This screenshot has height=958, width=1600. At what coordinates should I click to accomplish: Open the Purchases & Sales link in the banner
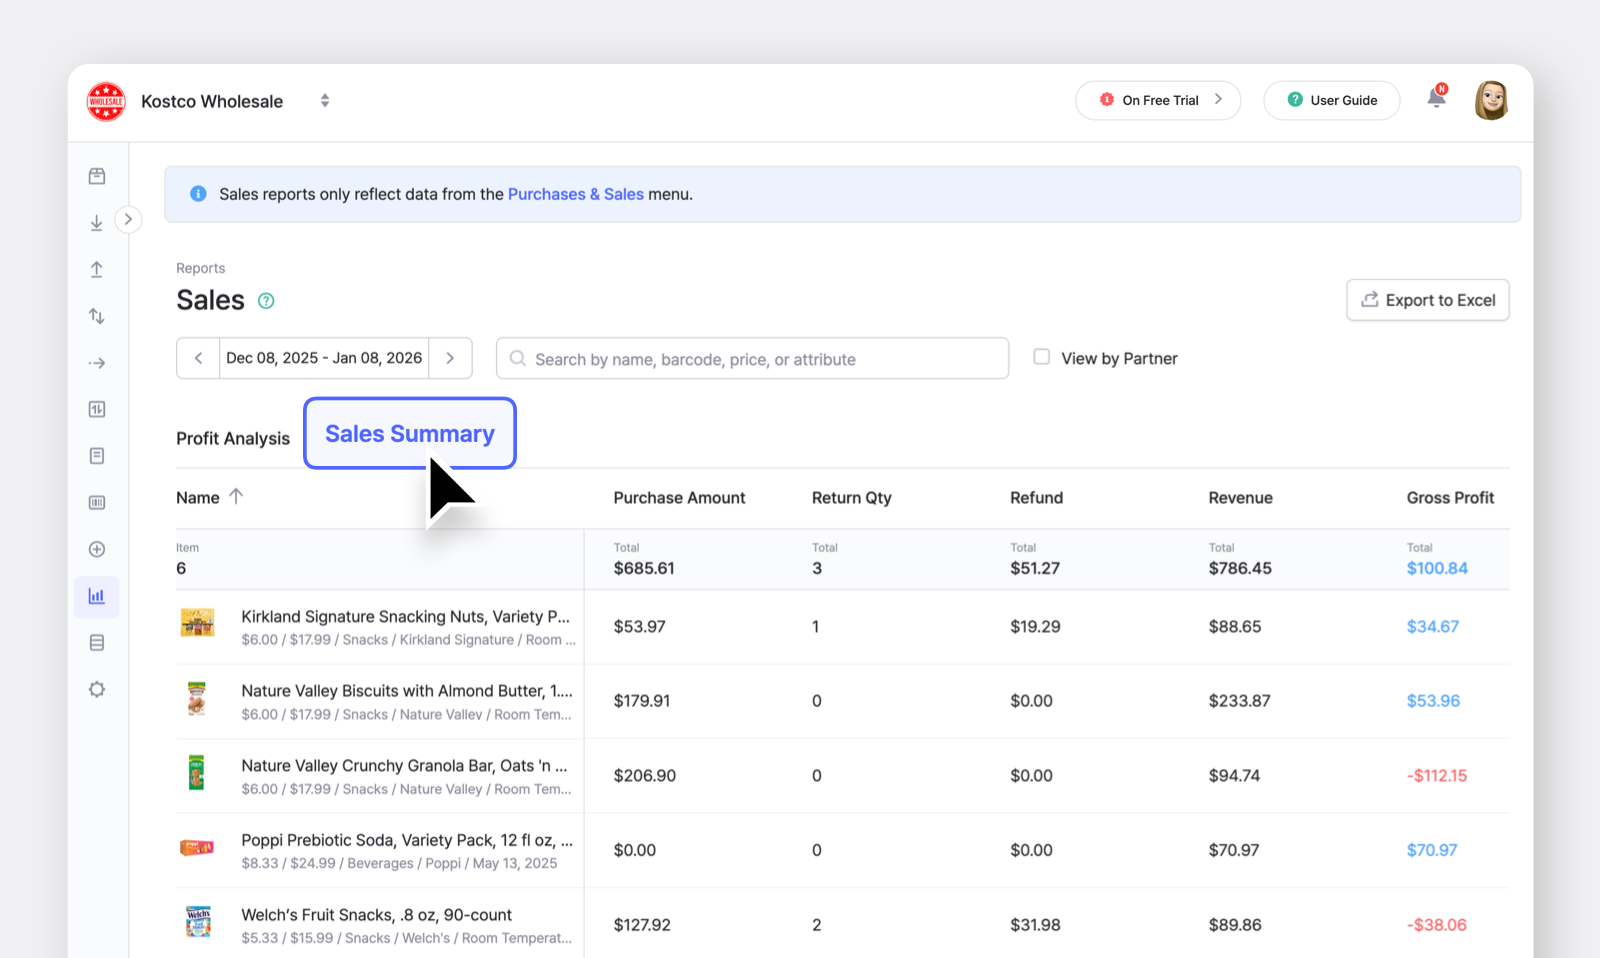tap(575, 193)
